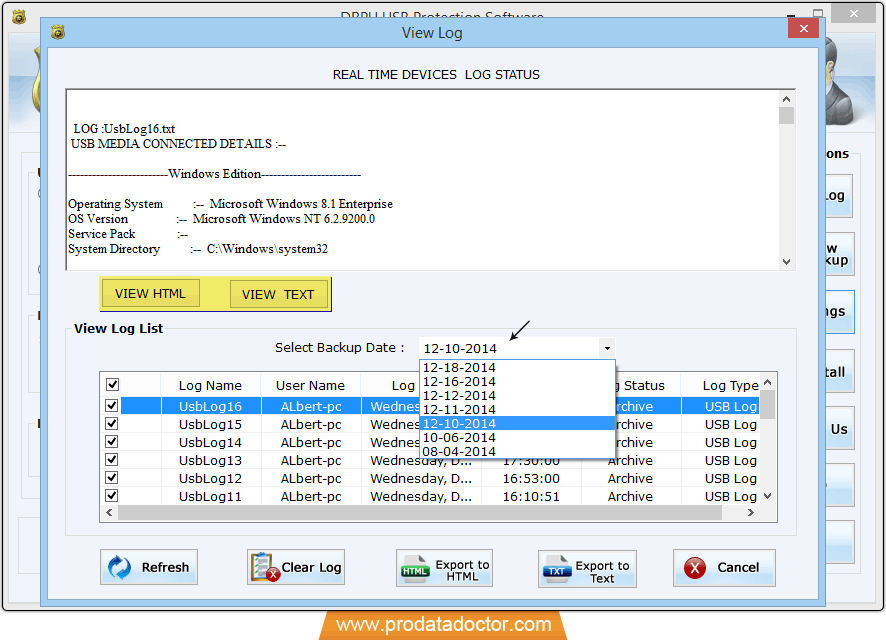Toggle the select-all checkbox in table header
886x640 pixels.
(x=112, y=385)
